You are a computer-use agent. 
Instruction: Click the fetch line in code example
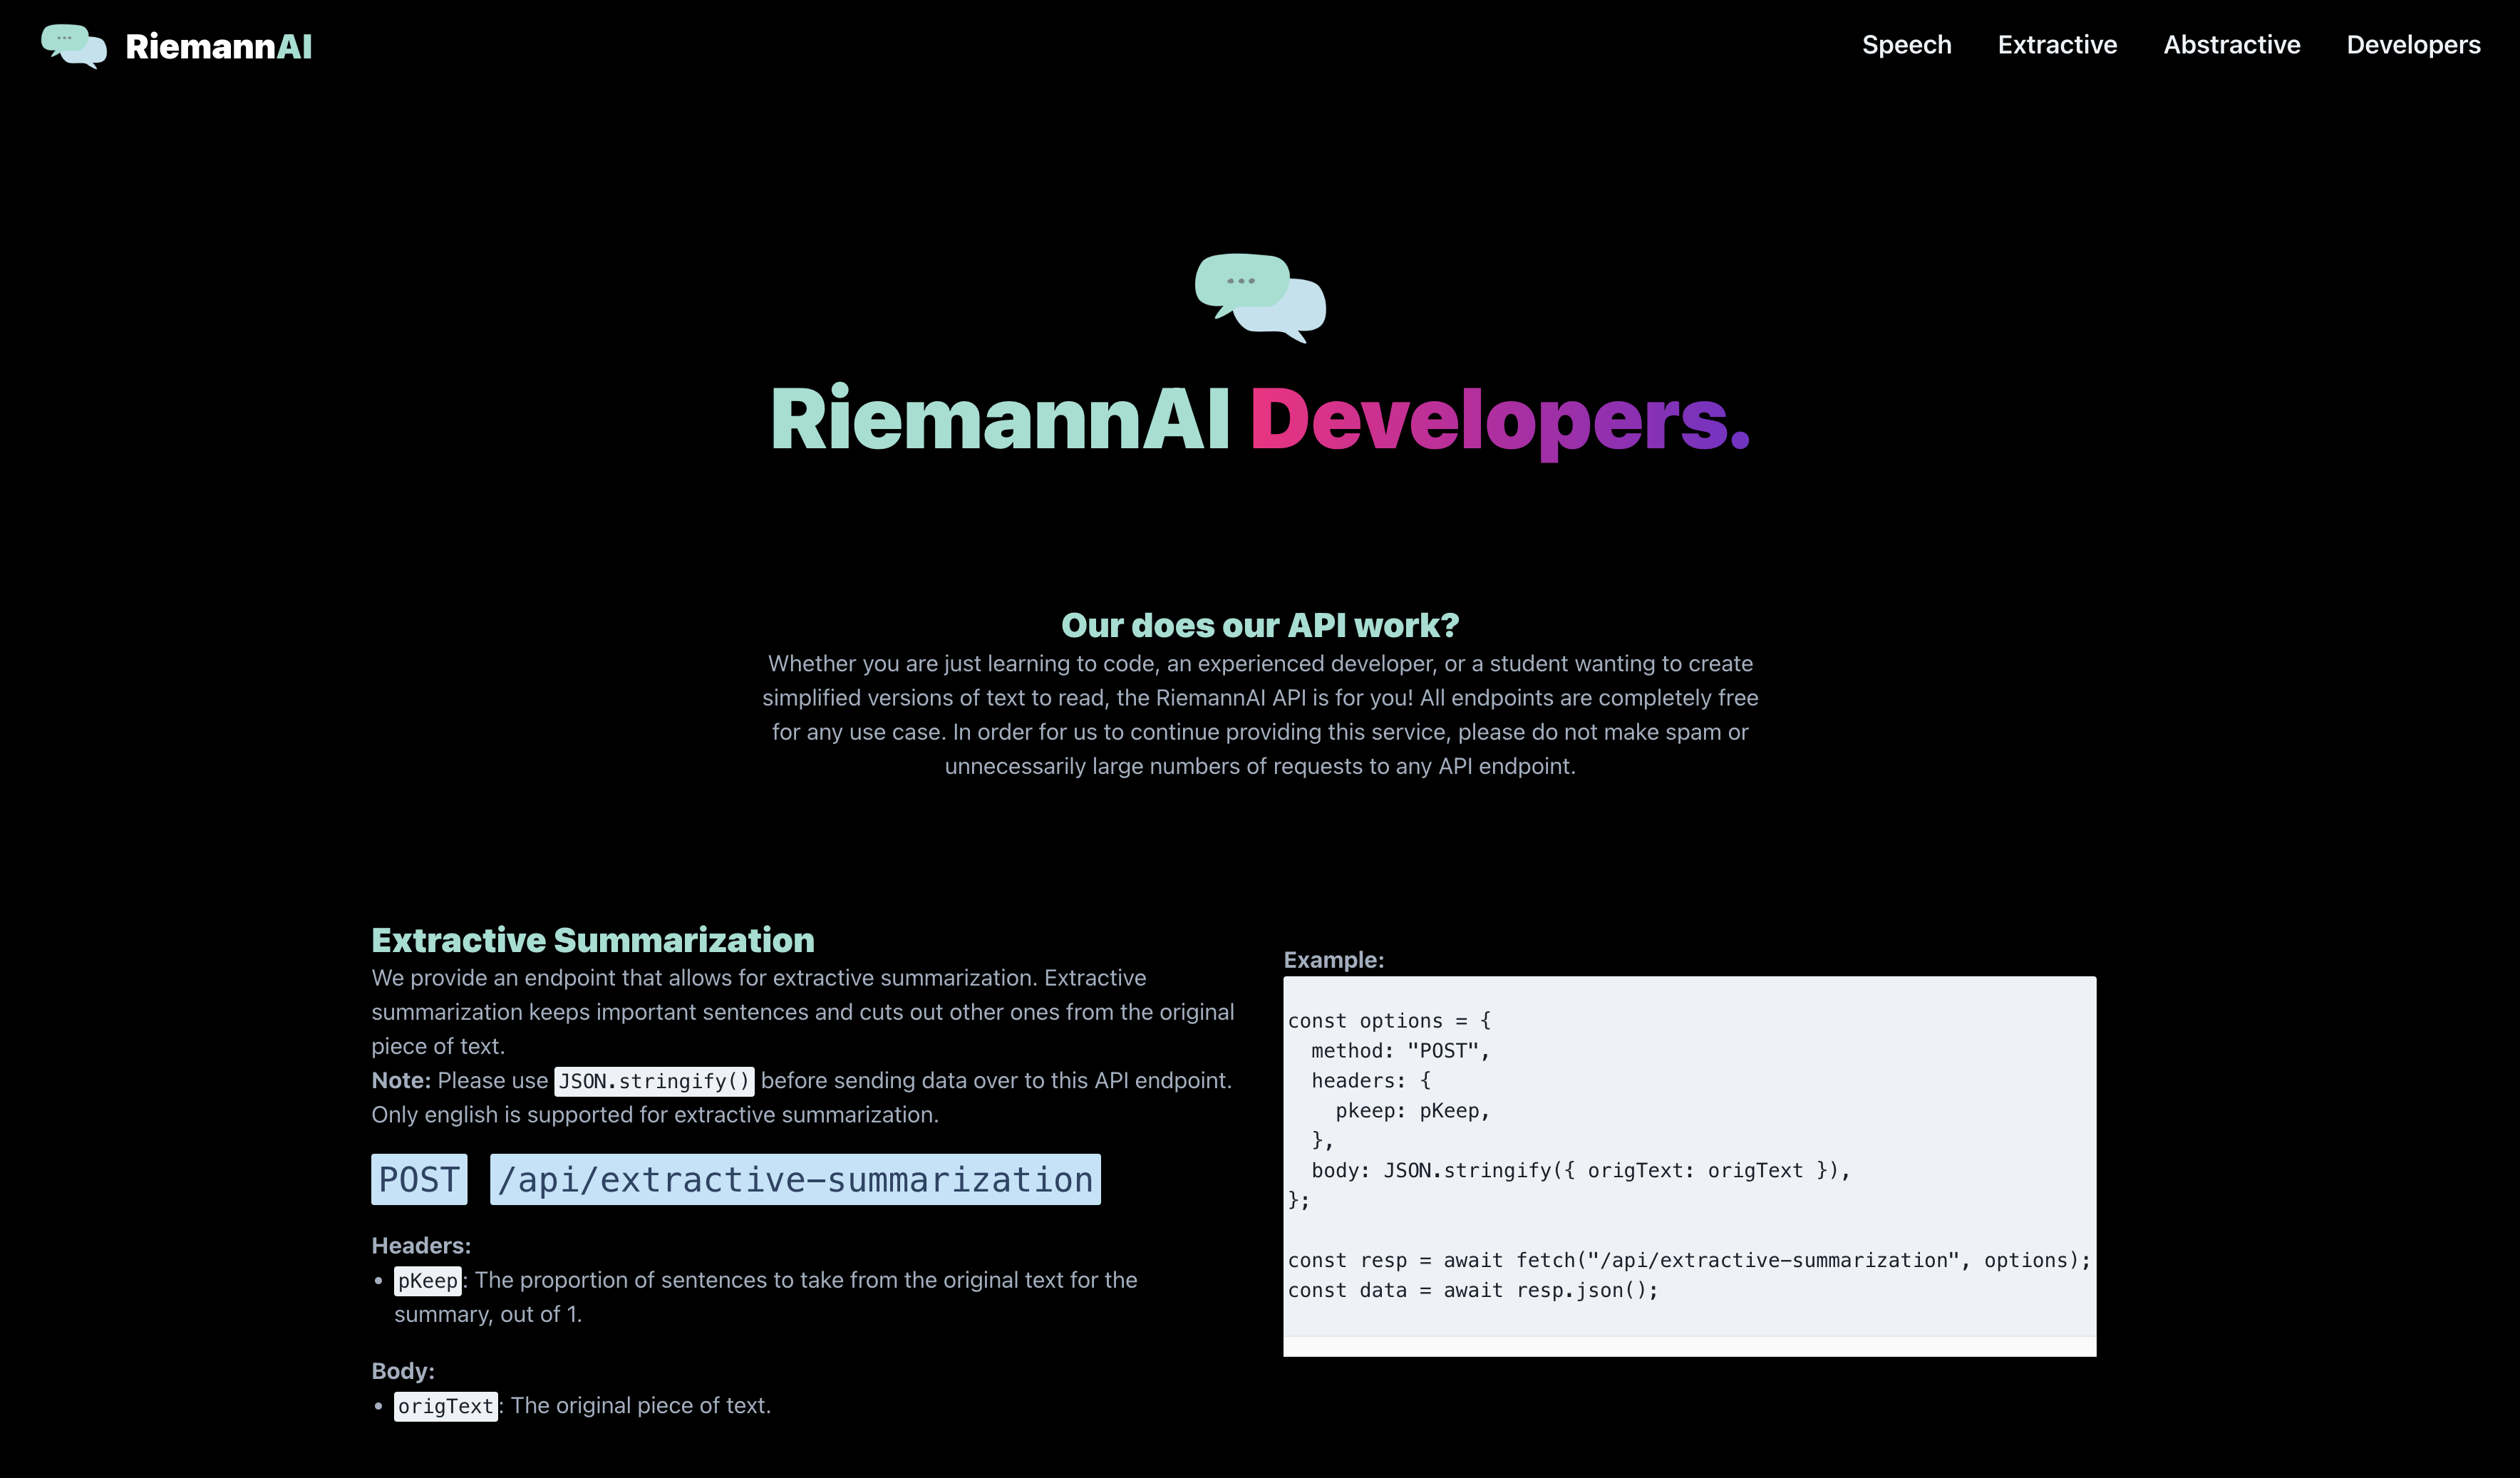pyautogui.click(x=1688, y=1260)
